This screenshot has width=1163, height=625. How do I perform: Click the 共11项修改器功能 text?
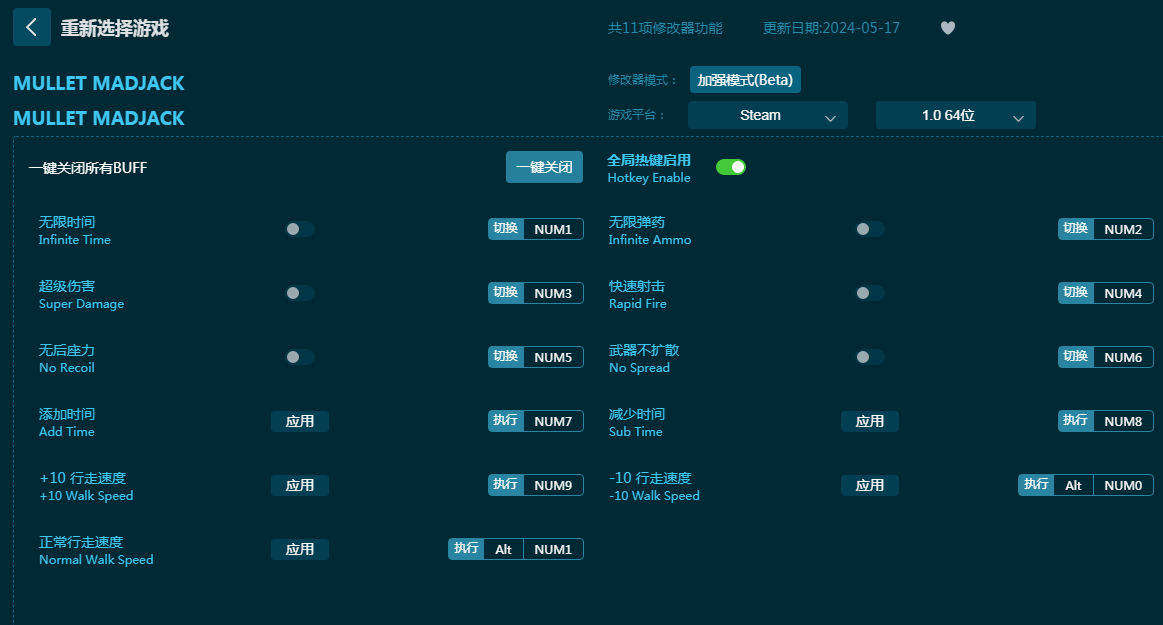pos(665,28)
